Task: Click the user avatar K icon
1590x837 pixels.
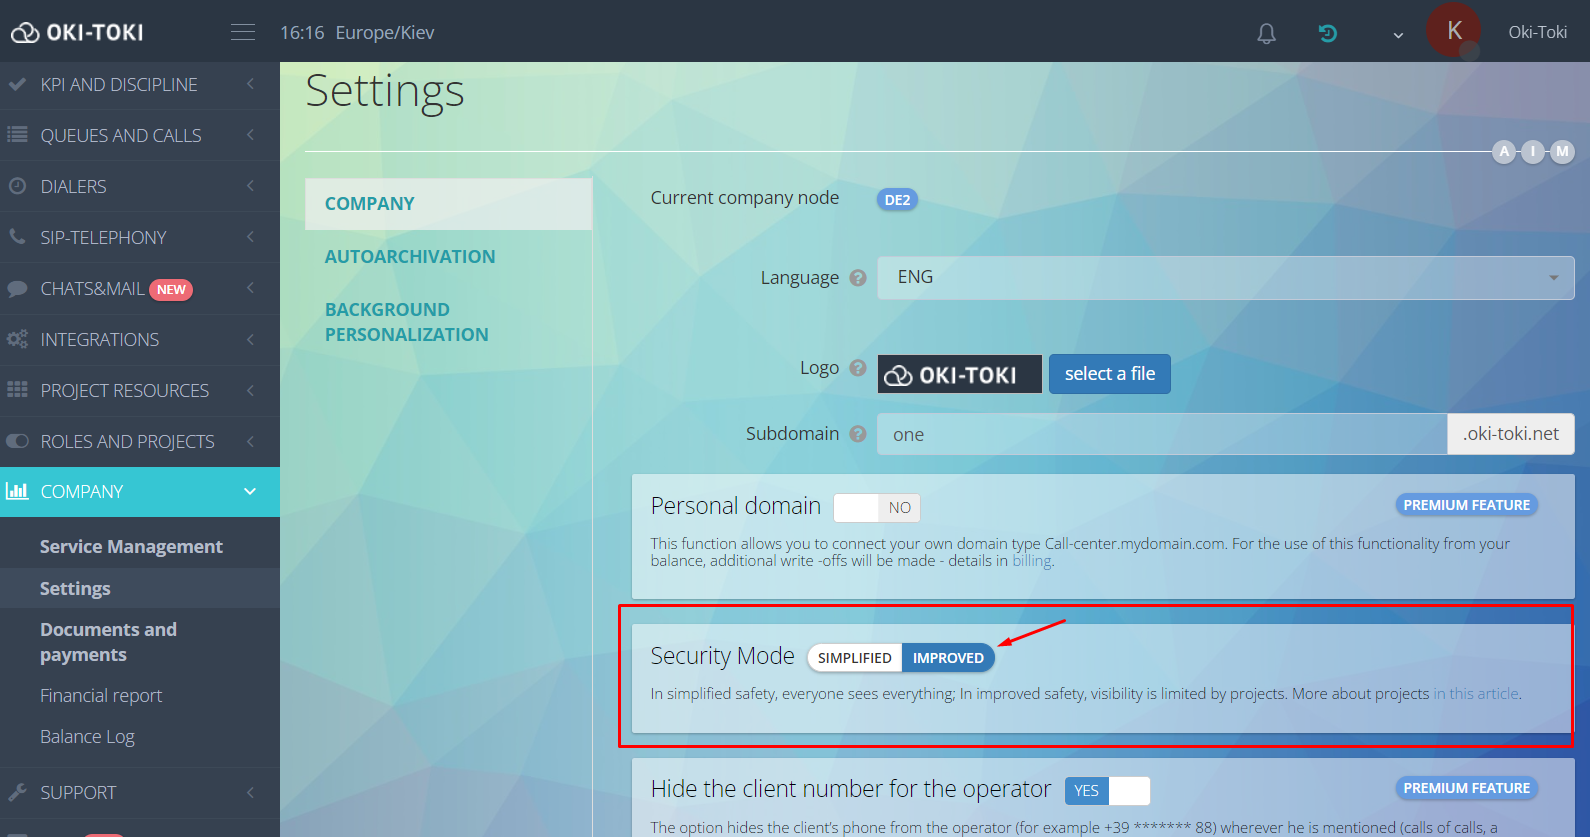Action: click(1454, 31)
